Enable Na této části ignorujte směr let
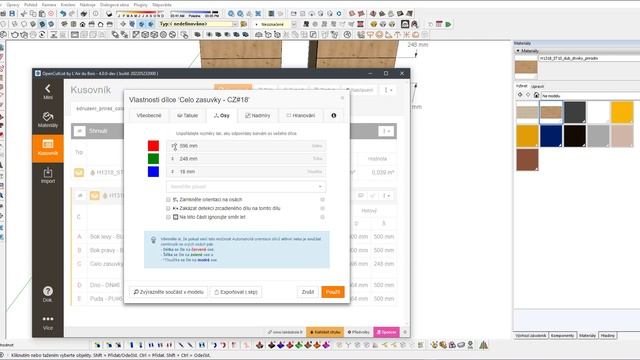This screenshot has width=640, height=360. point(168,218)
